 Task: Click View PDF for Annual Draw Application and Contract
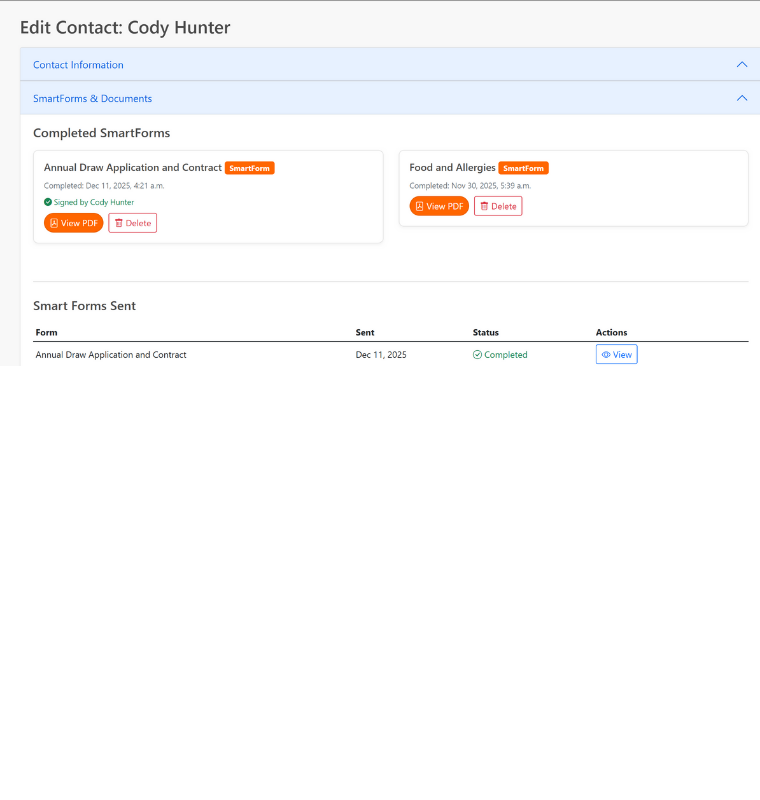click(73, 222)
